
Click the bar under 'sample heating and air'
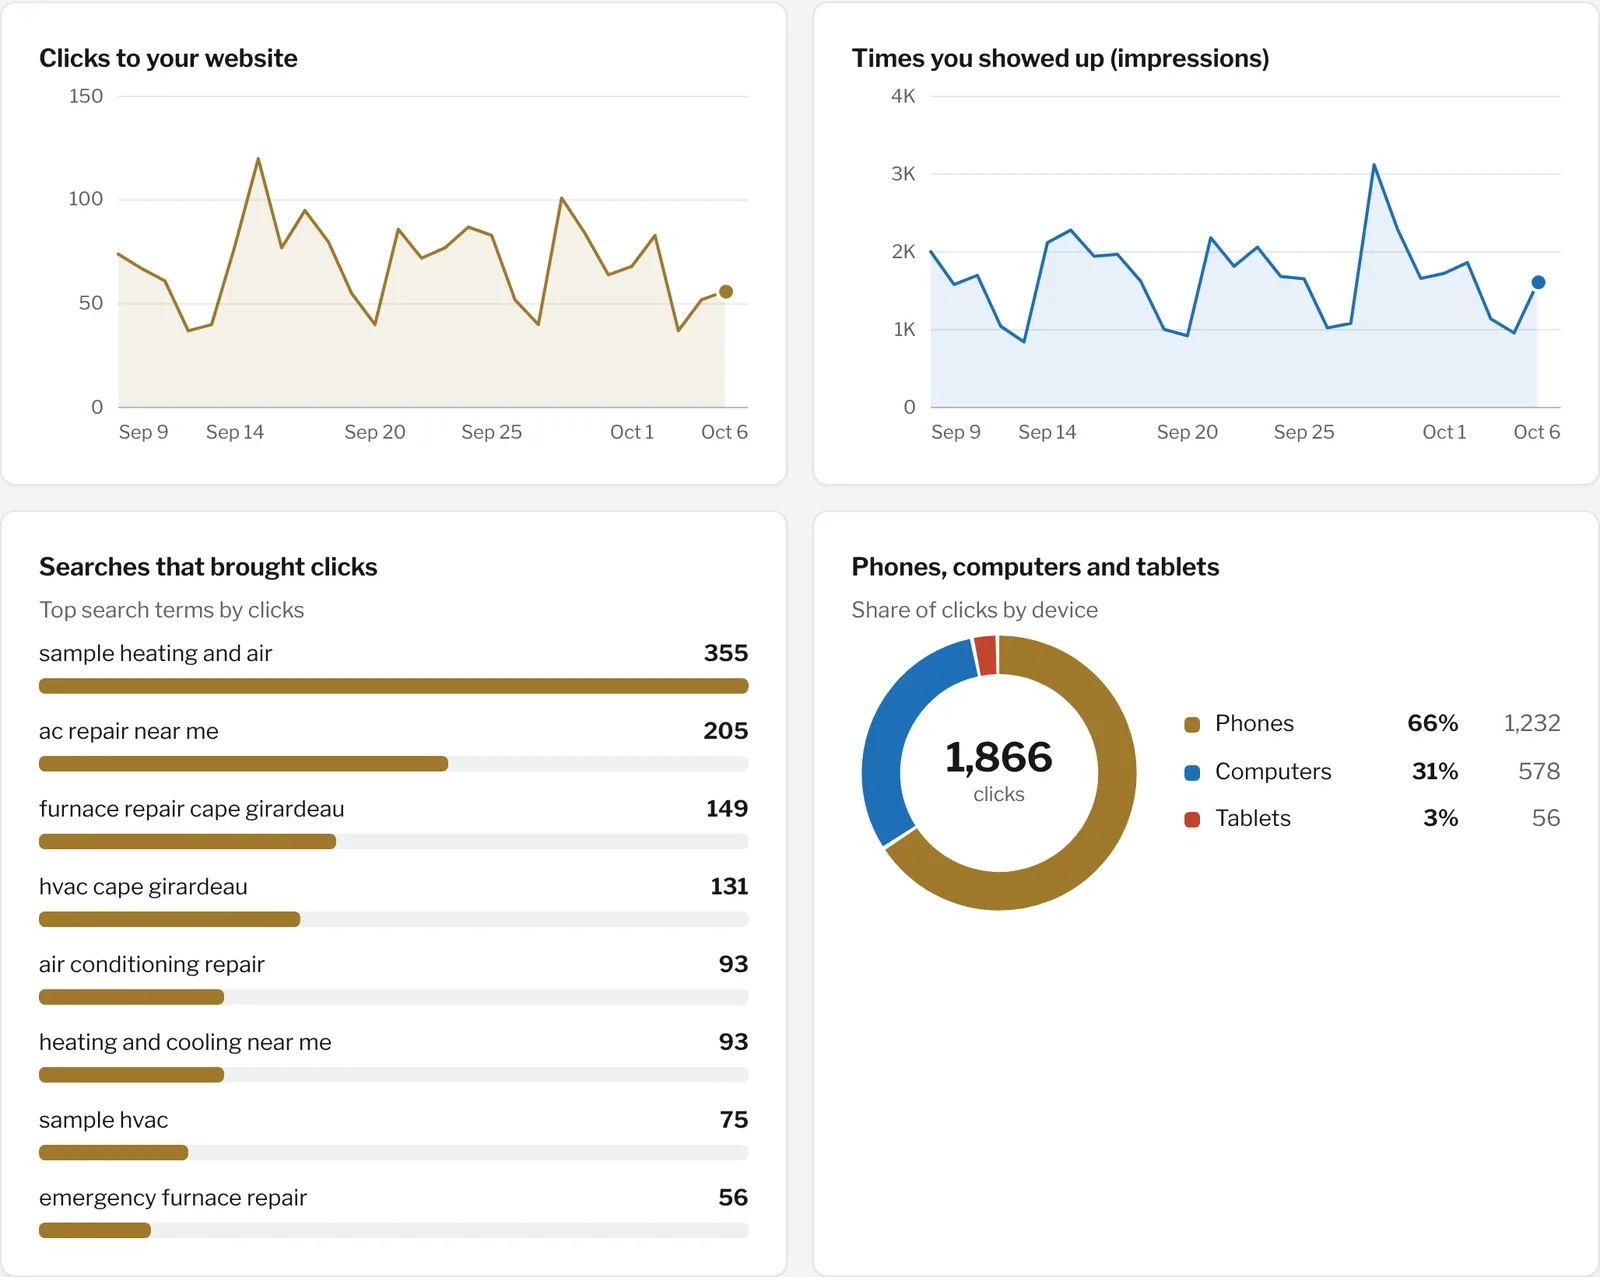click(394, 686)
